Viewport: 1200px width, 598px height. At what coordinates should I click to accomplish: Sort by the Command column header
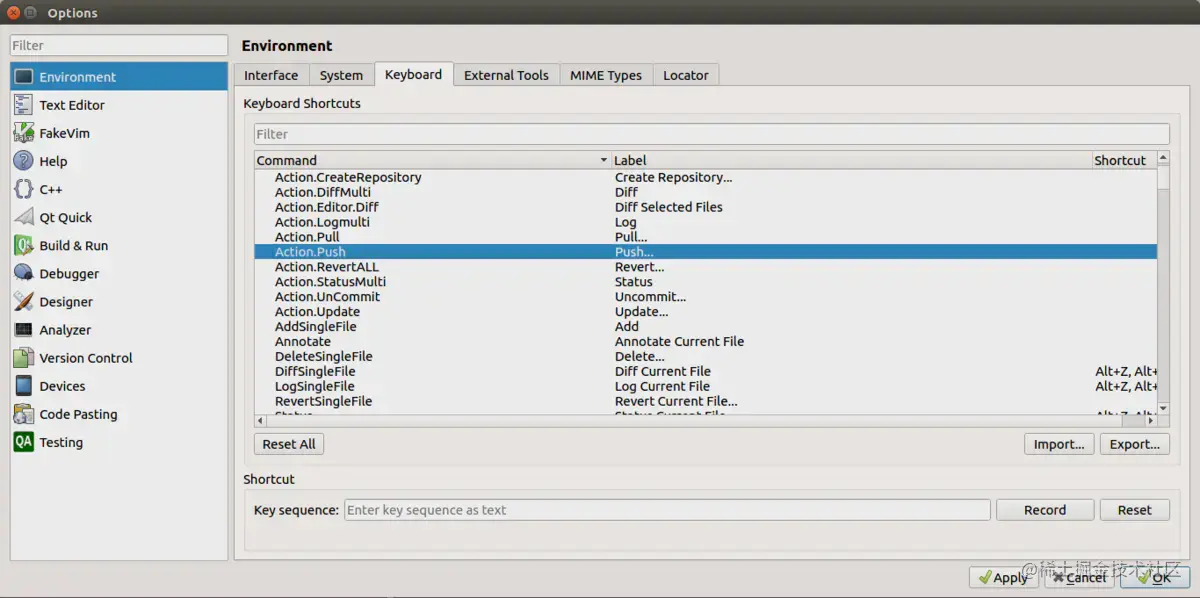tap(432, 160)
